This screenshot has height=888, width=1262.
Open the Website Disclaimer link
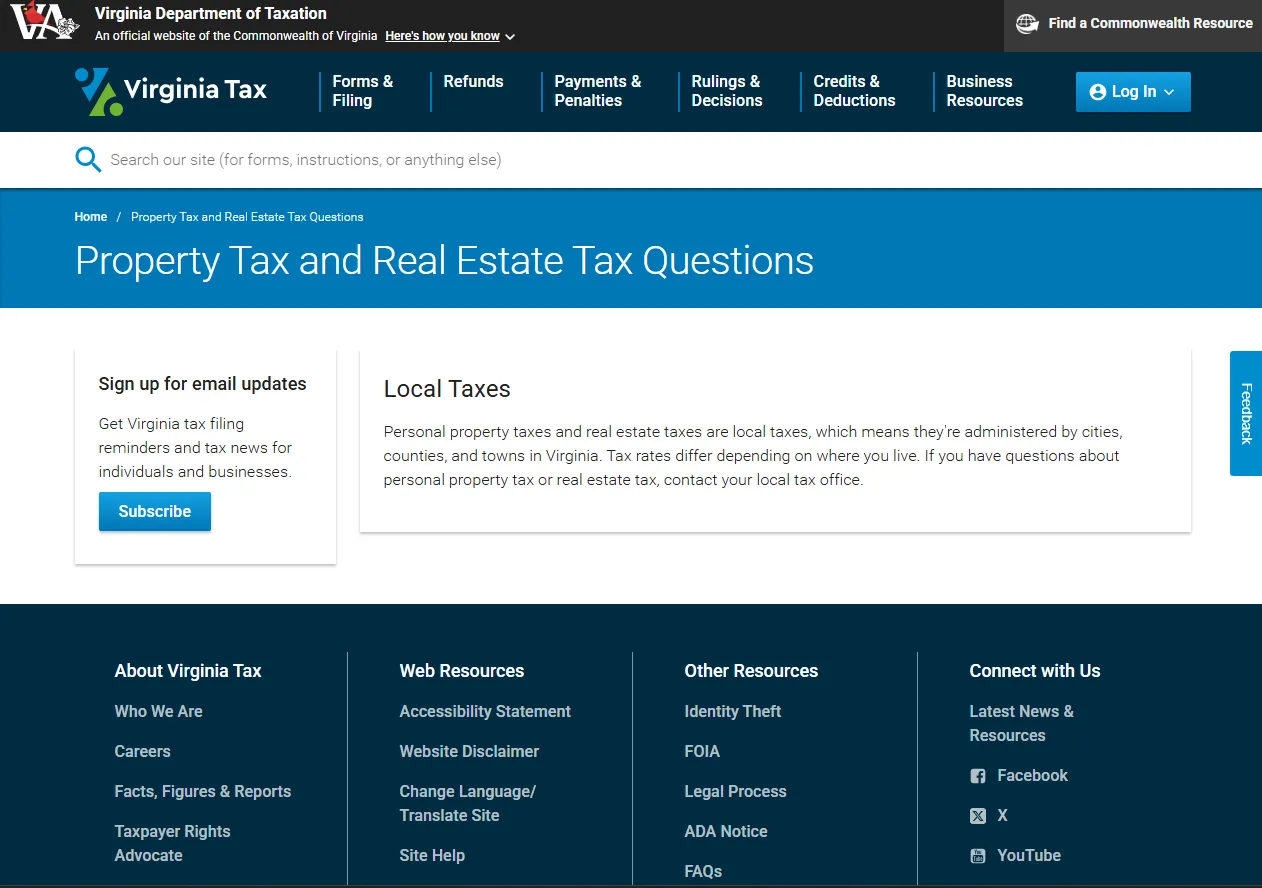pos(469,751)
